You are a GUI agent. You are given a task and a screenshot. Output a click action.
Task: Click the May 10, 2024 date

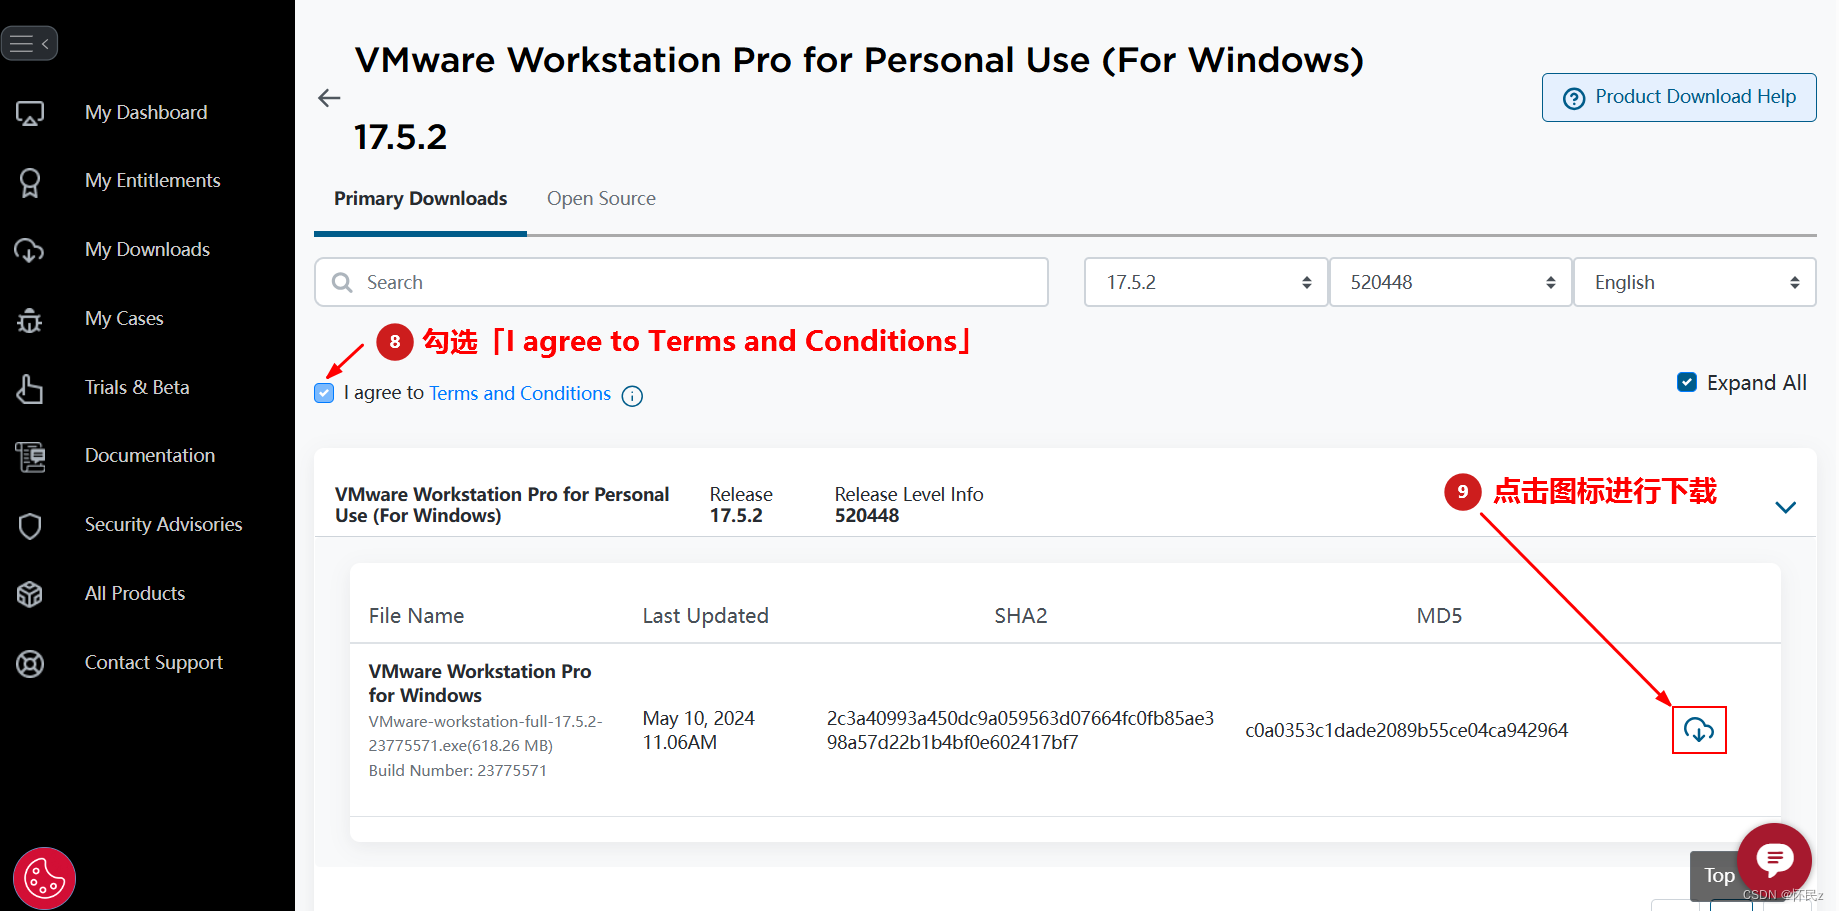(x=698, y=718)
